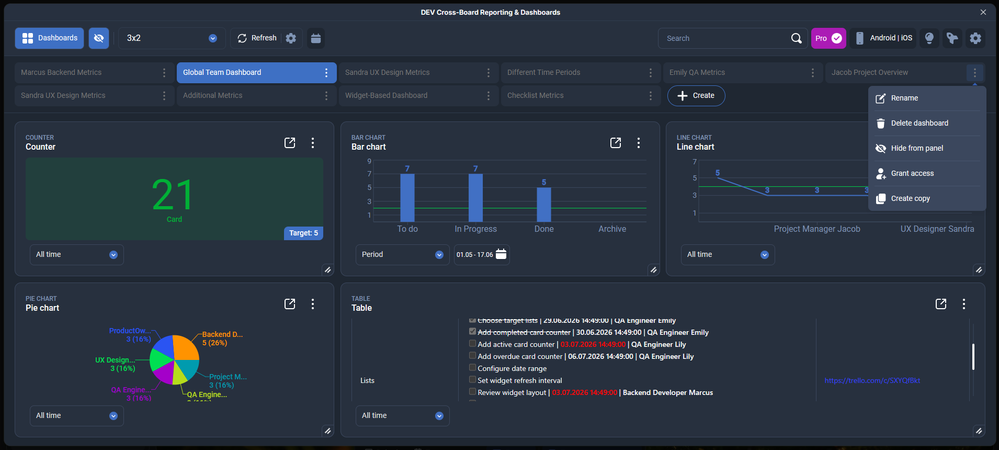
Task: Open Bar chart Period dropdown
Action: click(x=403, y=254)
